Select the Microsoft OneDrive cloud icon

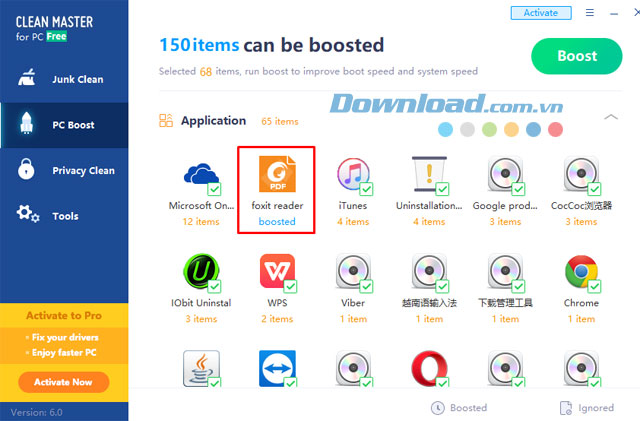(201, 175)
